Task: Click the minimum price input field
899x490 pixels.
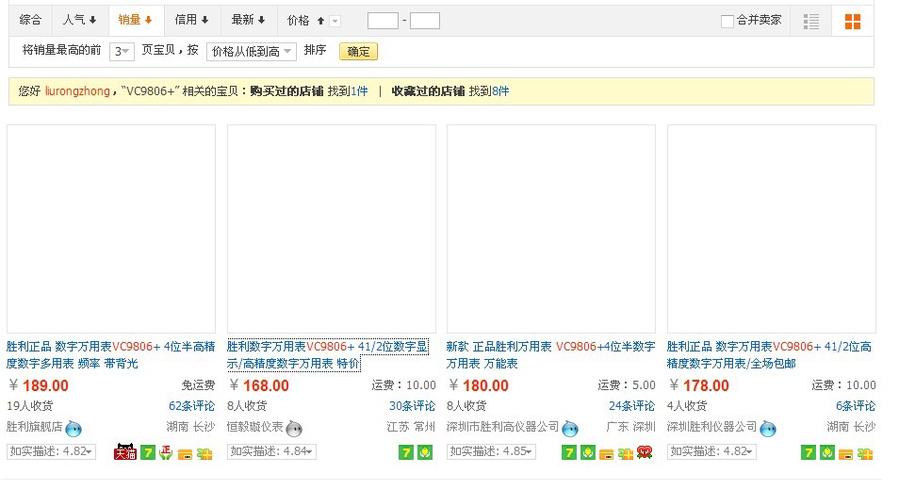Action: [383, 21]
